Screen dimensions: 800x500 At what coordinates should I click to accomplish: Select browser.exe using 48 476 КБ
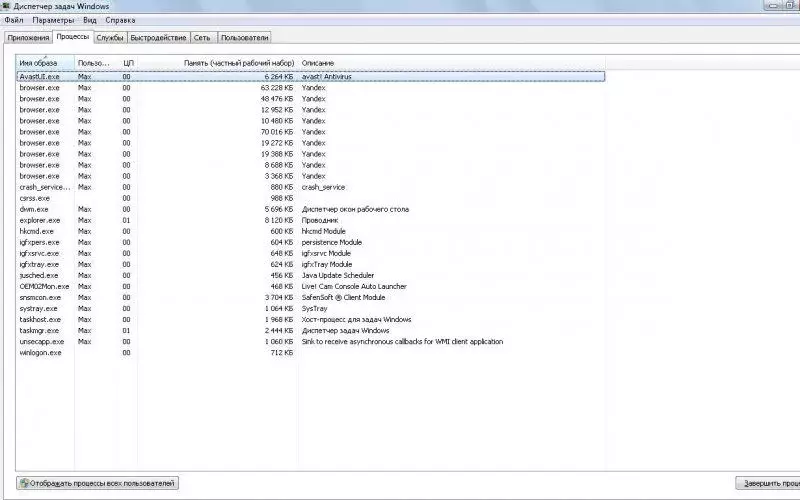click(x=310, y=99)
